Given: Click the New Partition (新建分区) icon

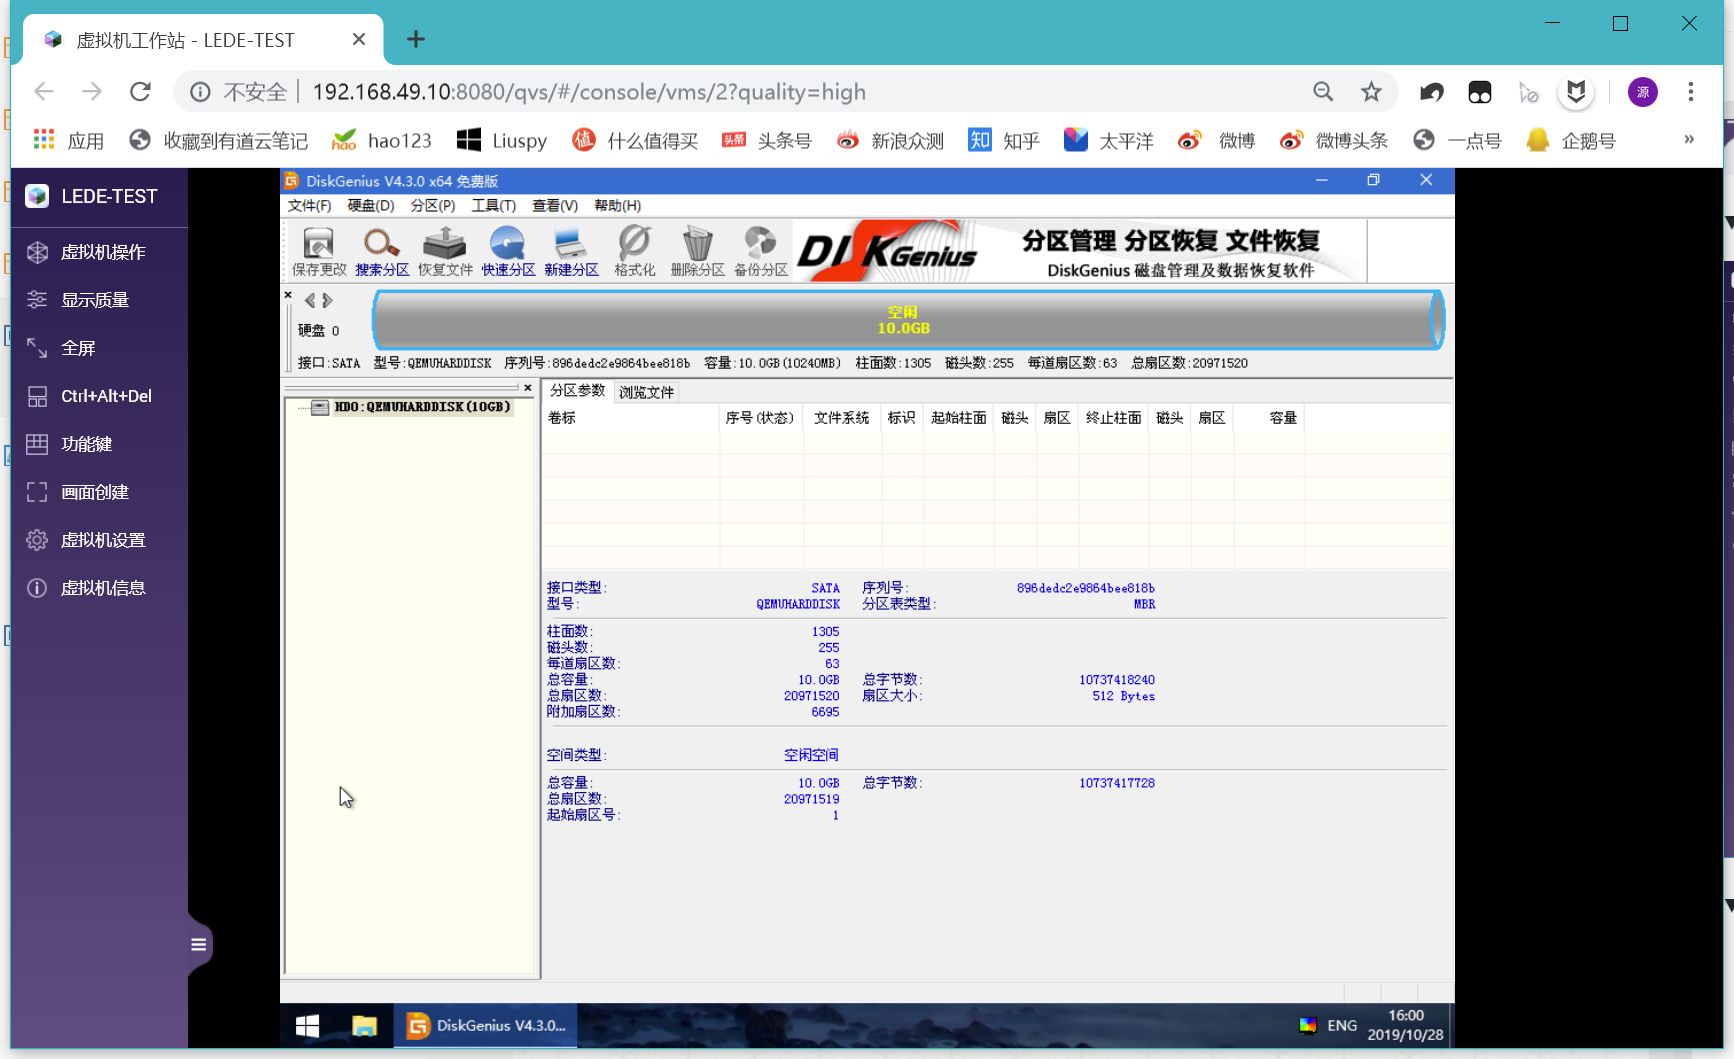Looking at the screenshot, I should (571, 251).
